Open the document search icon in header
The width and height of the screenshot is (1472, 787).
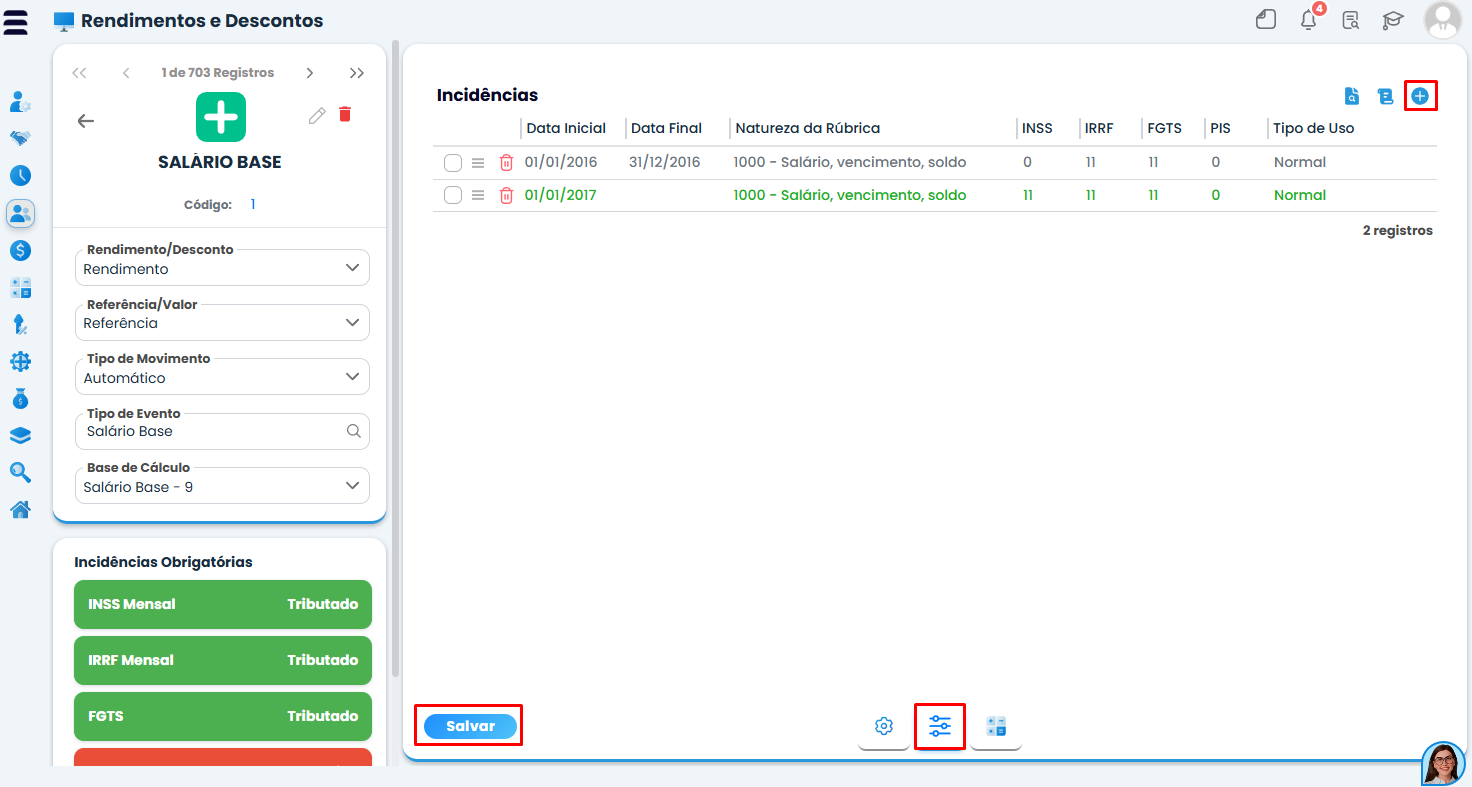point(1351,20)
